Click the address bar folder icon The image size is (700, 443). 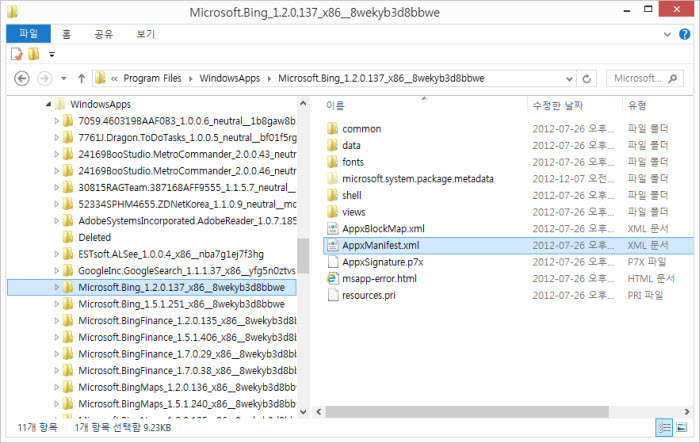pyautogui.click(x=100, y=79)
